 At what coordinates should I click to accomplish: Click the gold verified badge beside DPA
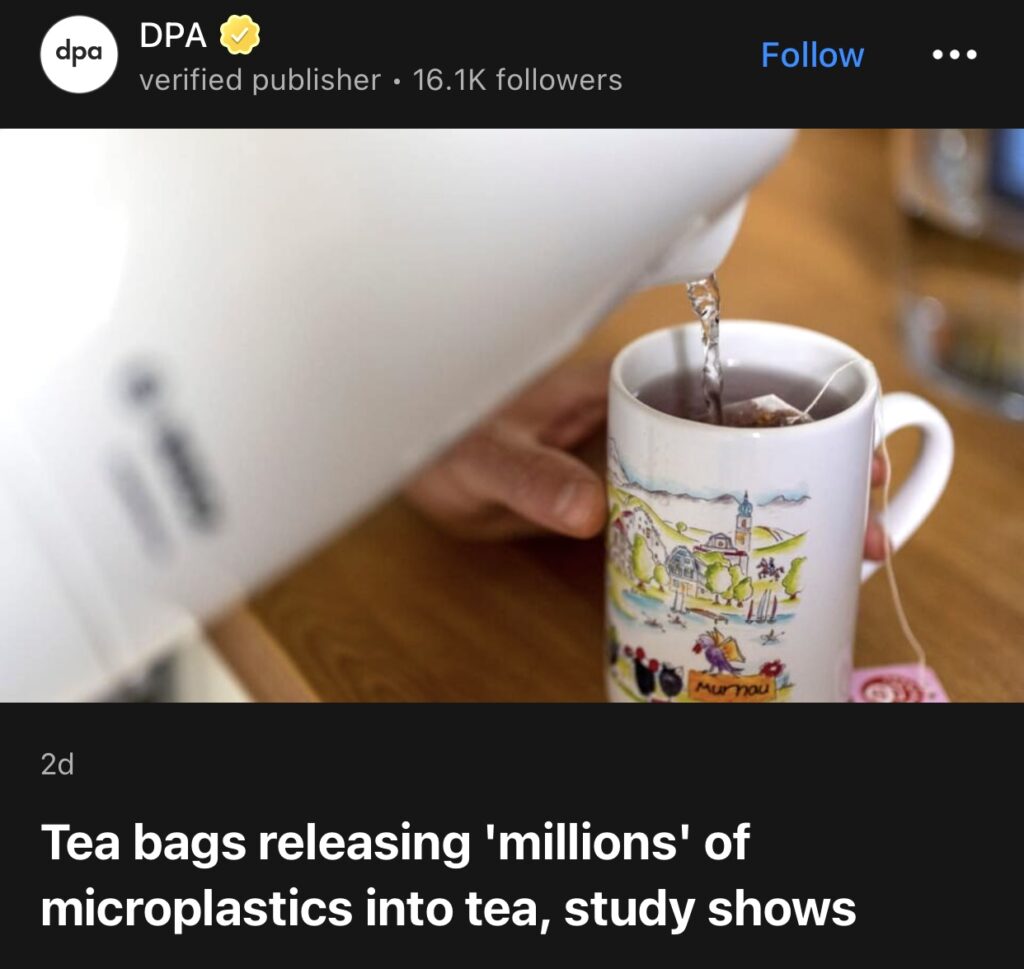(x=239, y=35)
